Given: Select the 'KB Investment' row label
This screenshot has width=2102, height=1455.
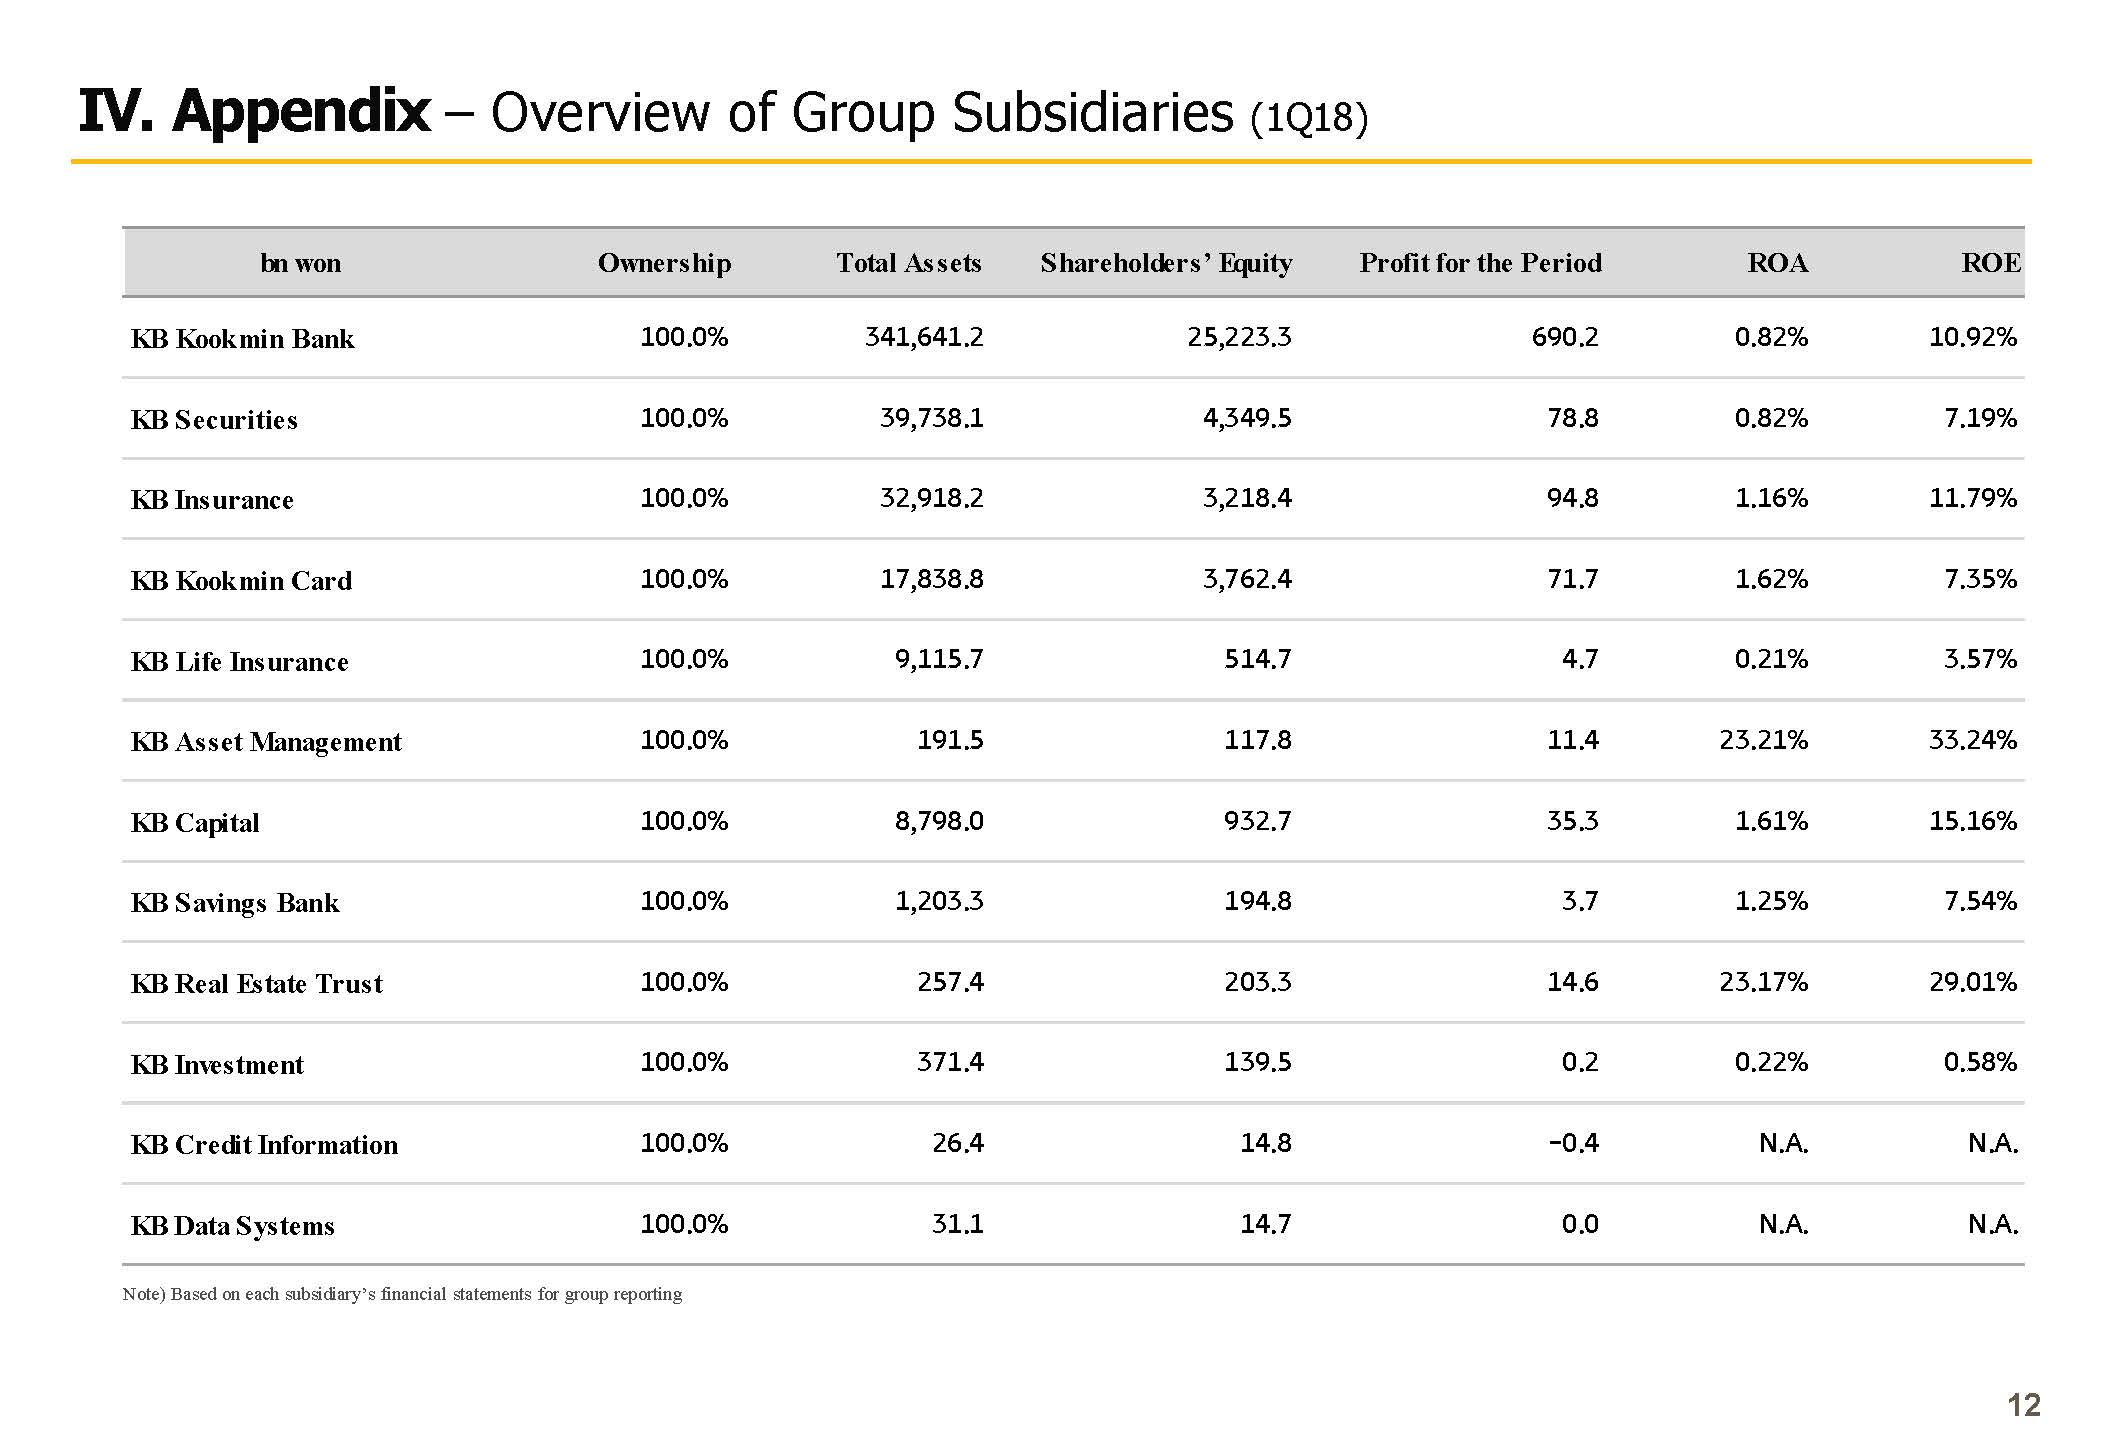Looking at the screenshot, I should click(x=217, y=1065).
